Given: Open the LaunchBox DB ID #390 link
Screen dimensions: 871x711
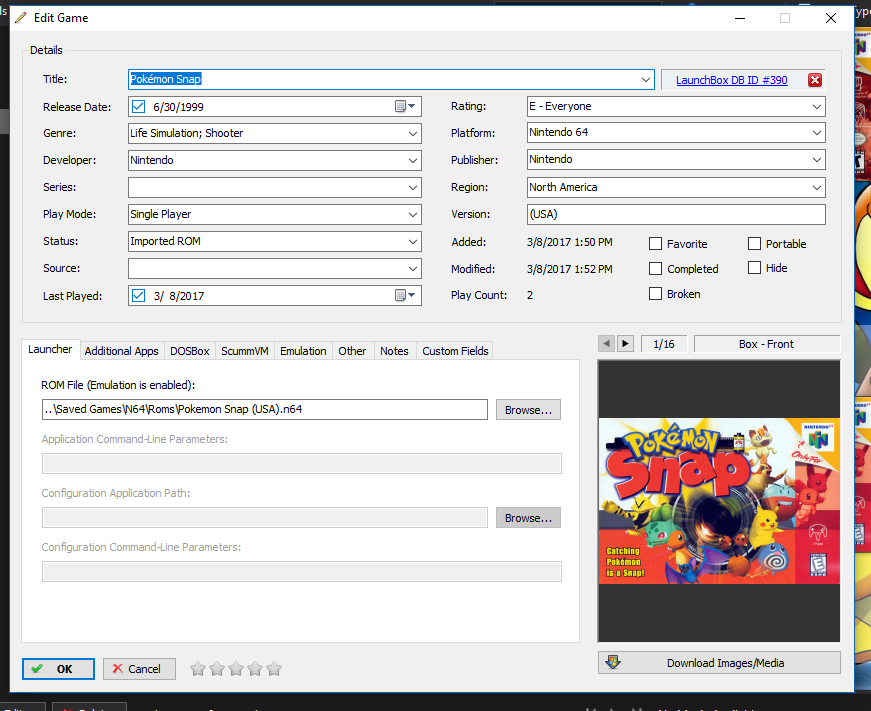Looking at the screenshot, I should 732,80.
